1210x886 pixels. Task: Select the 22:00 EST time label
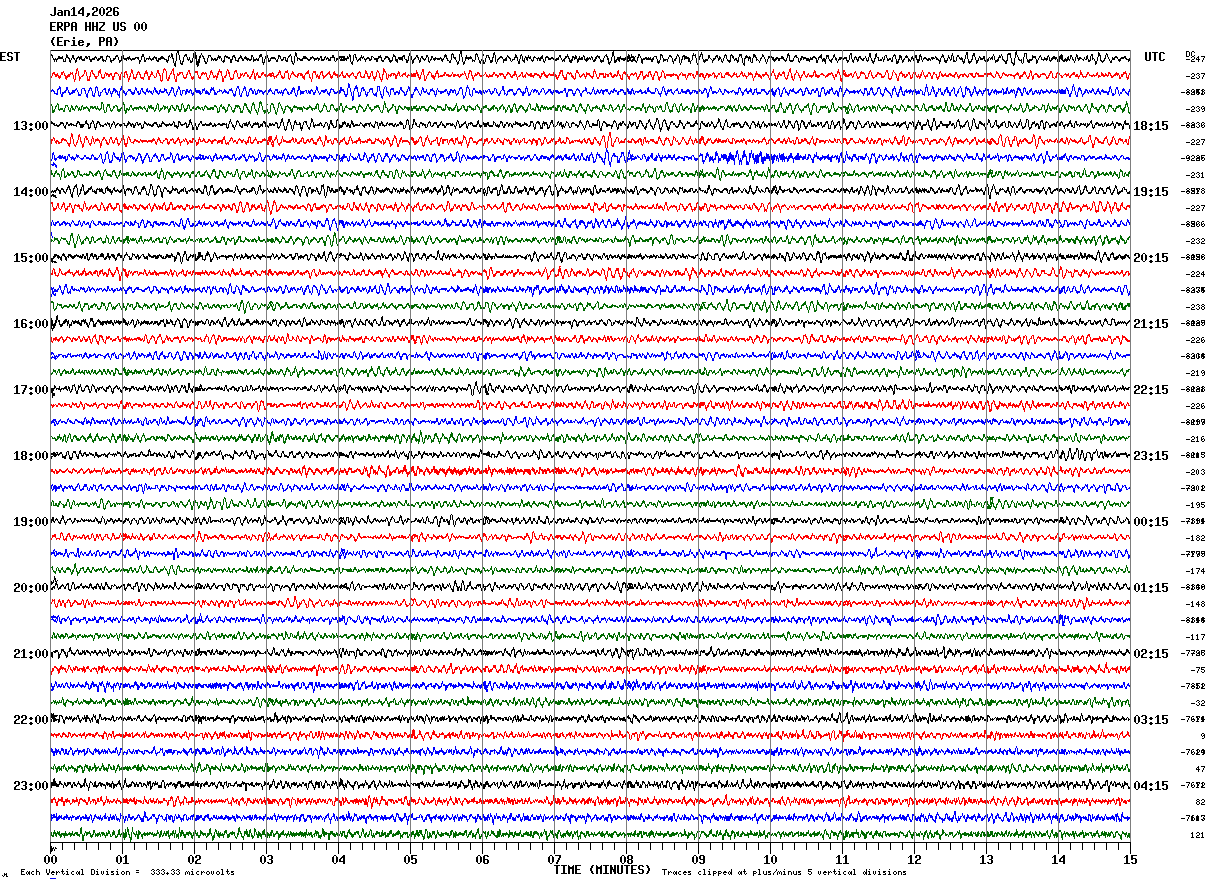(30, 720)
